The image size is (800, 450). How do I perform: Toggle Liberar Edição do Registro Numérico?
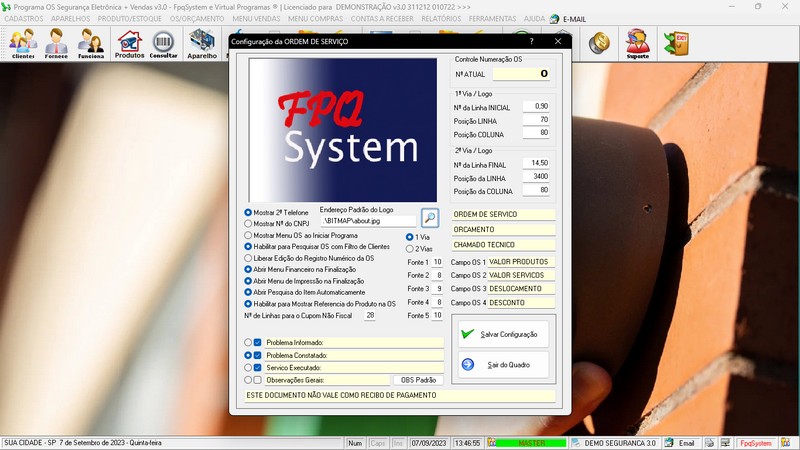[x=249, y=258]
